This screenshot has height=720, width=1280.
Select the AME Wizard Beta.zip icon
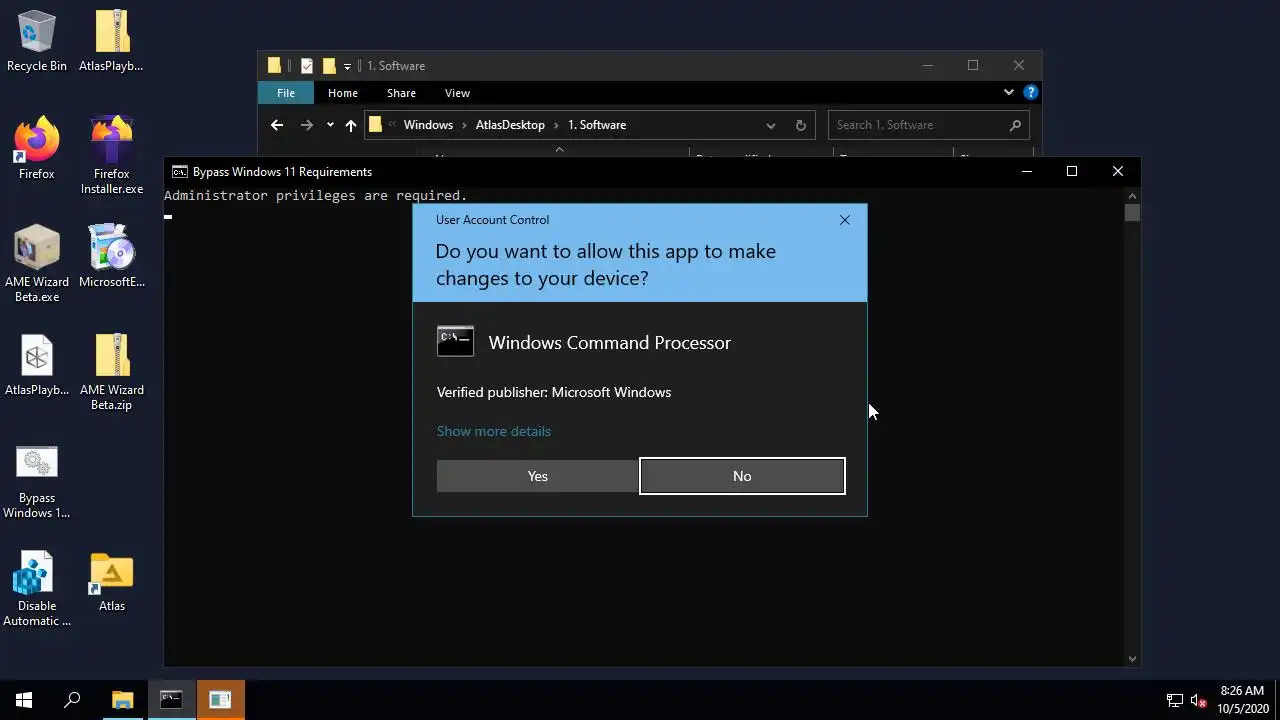(x=112, y=371)
